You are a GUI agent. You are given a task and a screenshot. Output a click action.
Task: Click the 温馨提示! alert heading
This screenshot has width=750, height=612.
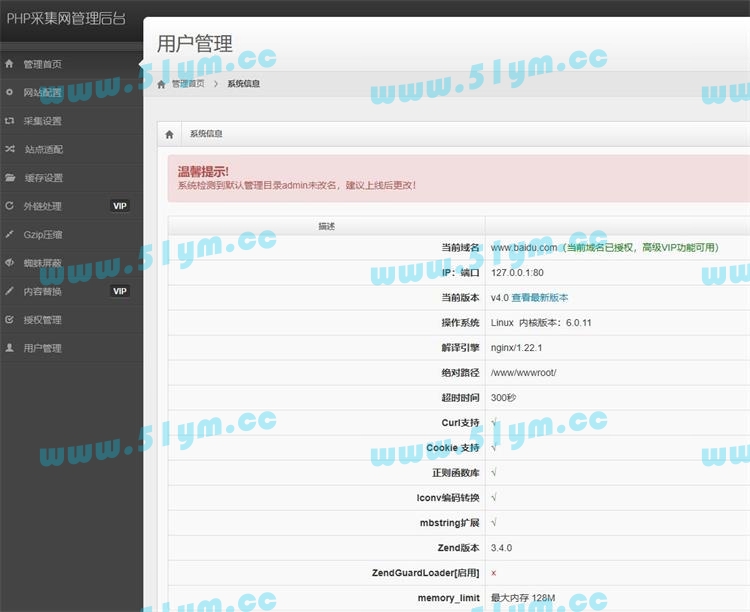click(x=203, y=171)
